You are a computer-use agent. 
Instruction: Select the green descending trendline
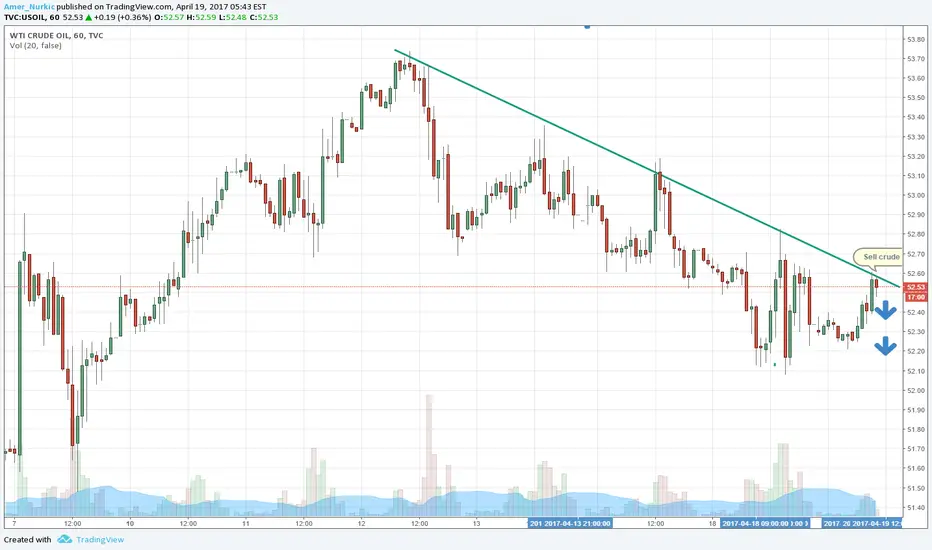point(647,168)
